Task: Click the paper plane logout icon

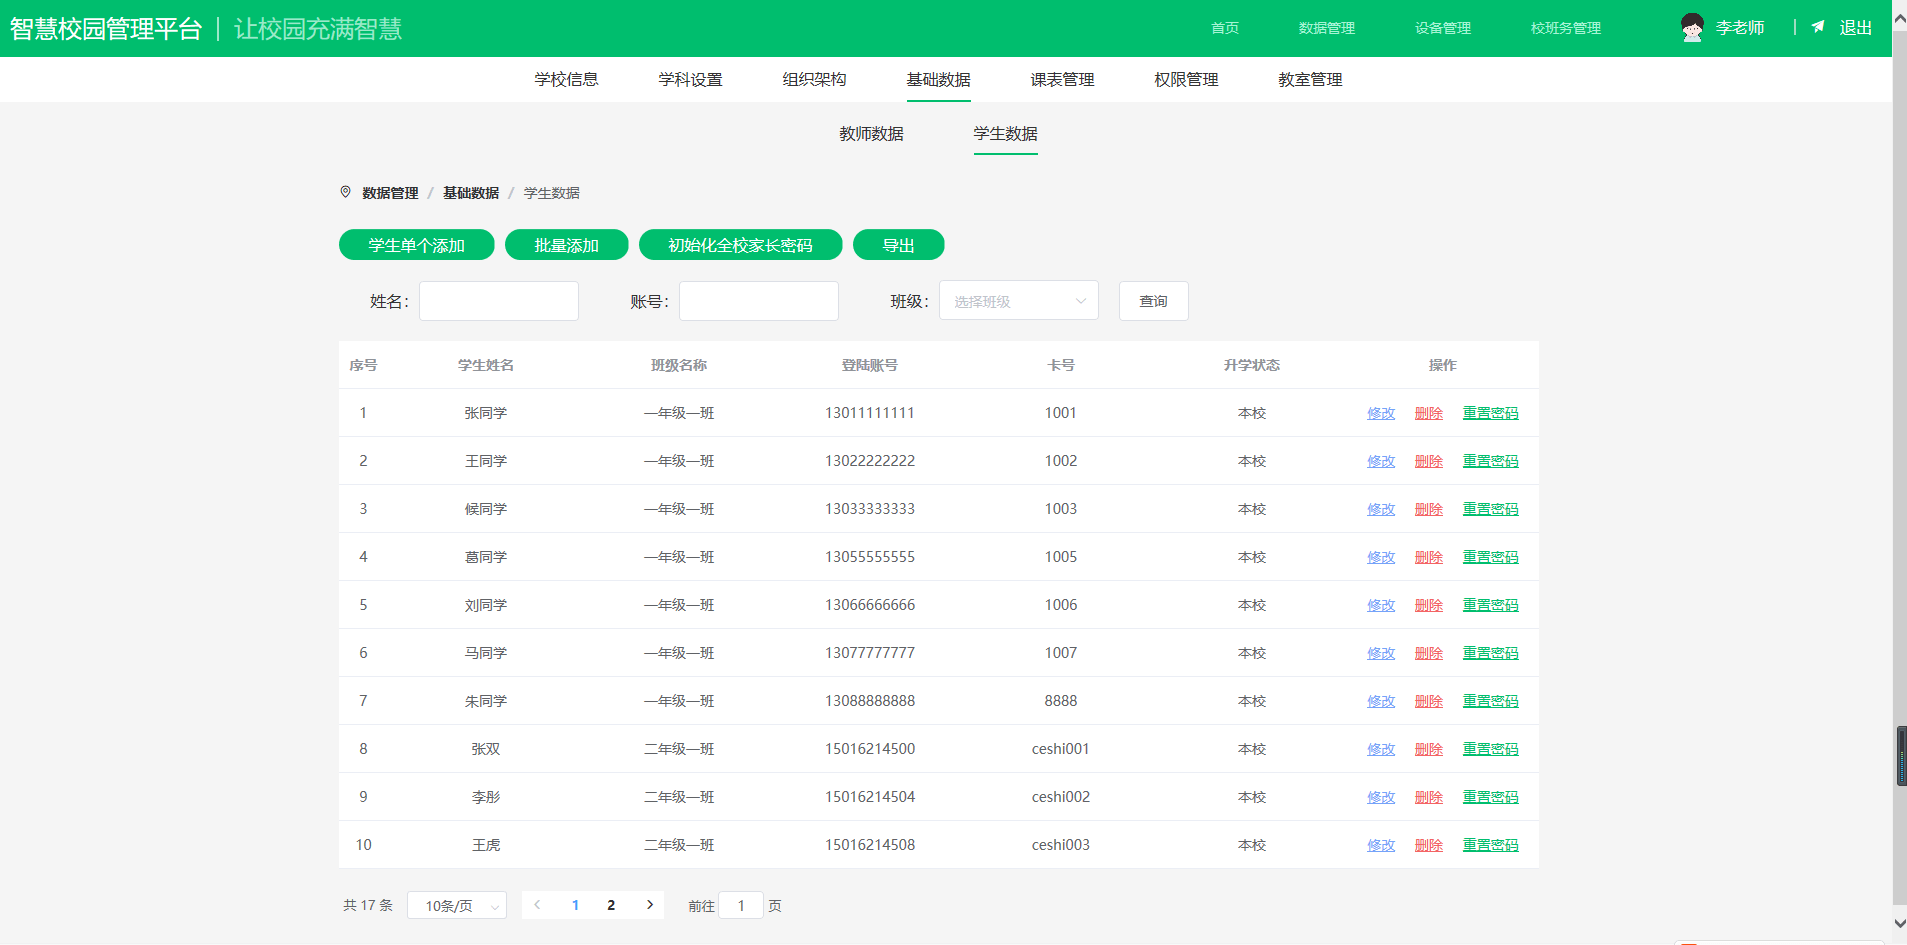Action: click(x=1818, y=27)
